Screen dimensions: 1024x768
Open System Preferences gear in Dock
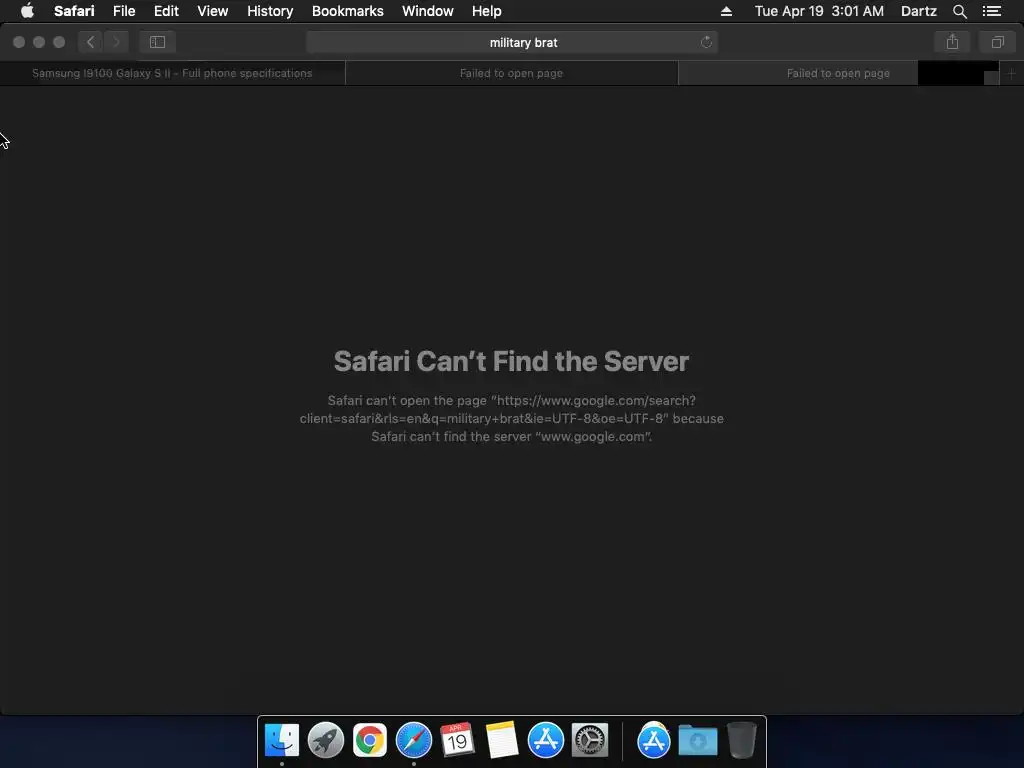tap(590, 741)
